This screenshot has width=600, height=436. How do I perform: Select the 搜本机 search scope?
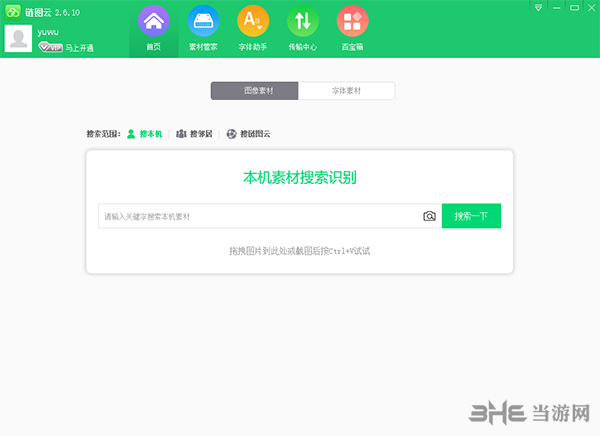(145, 134)
